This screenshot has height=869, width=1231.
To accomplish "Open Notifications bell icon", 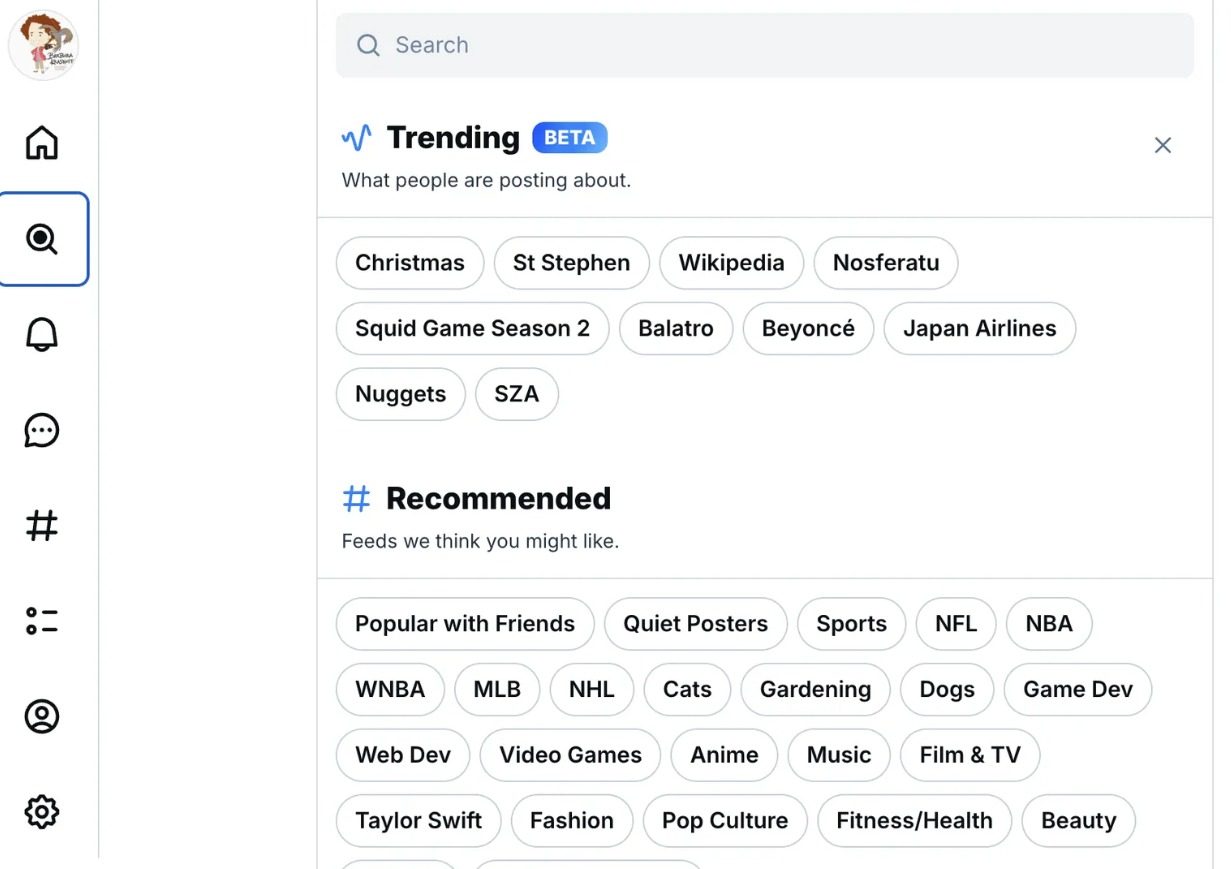I will 42,335.
